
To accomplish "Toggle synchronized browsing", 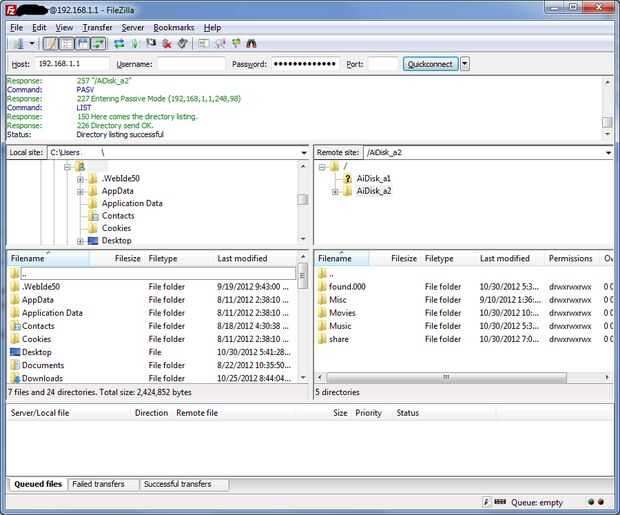I will point(236,43).
